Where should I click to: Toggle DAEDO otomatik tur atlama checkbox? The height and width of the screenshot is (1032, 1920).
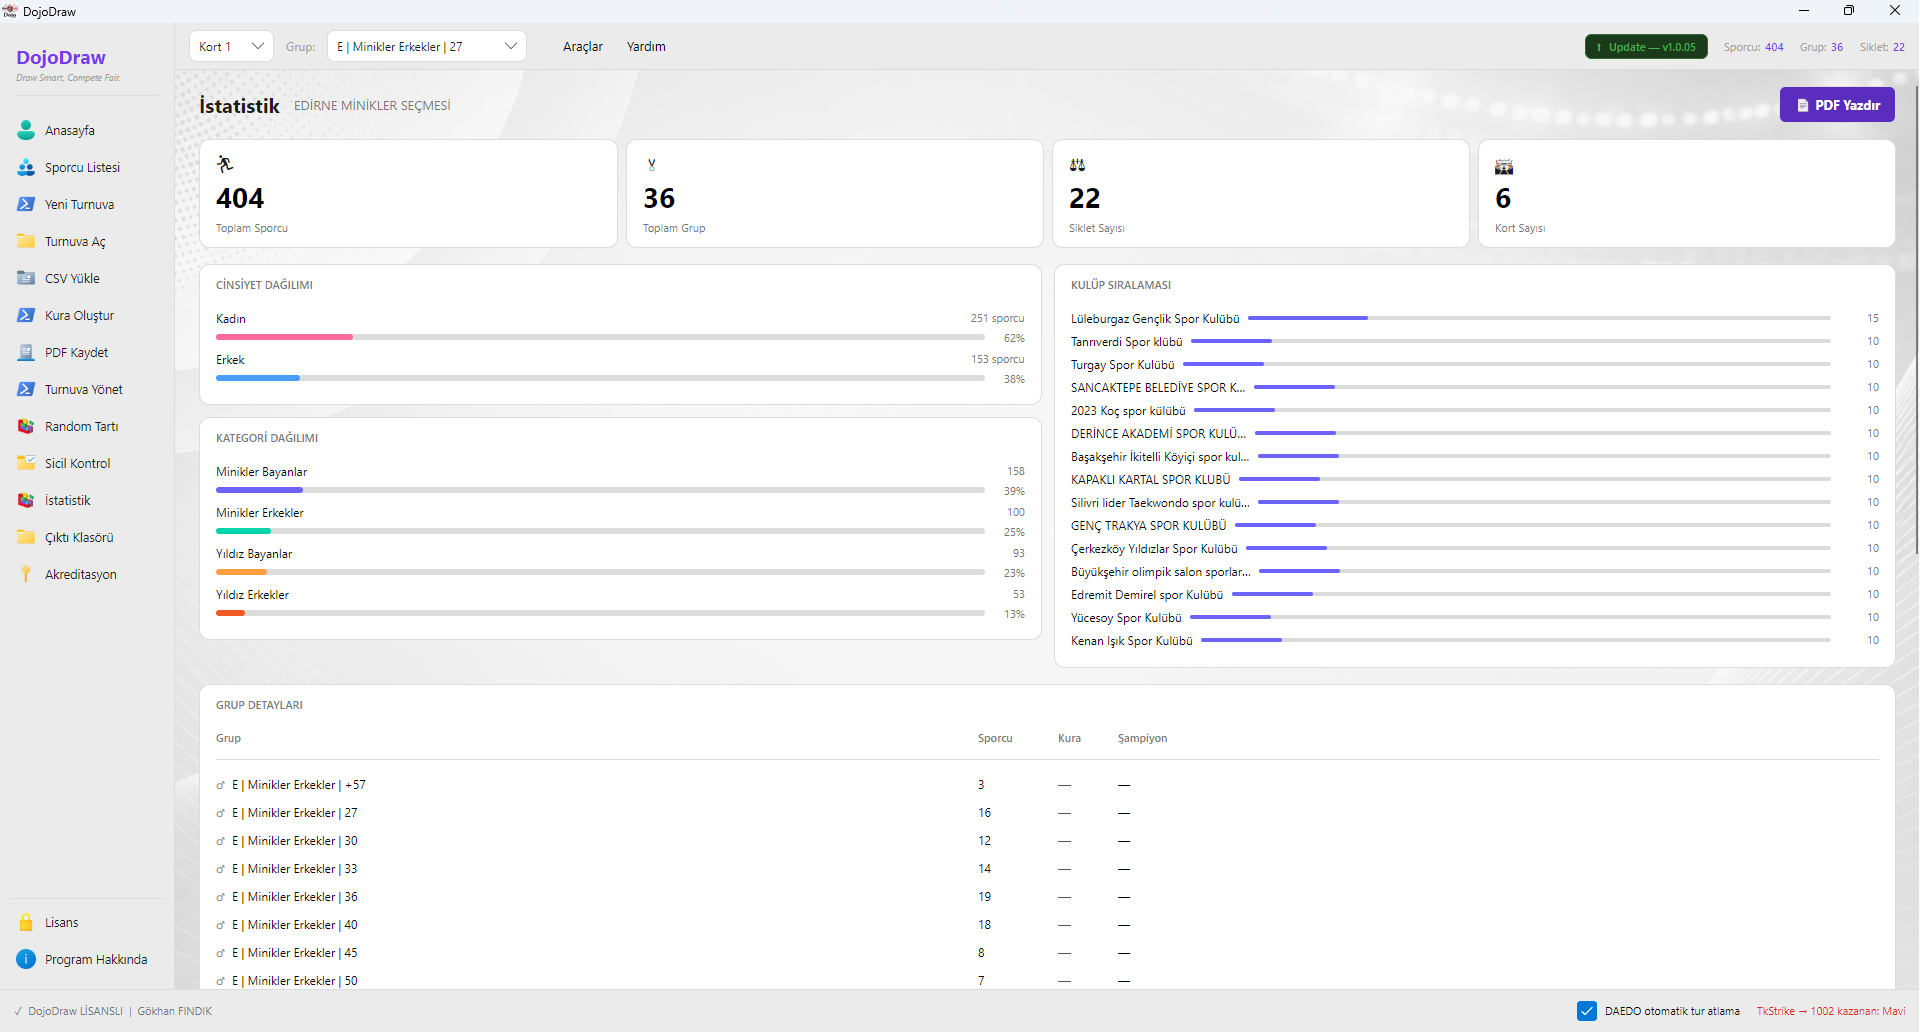(1587, 1011)
